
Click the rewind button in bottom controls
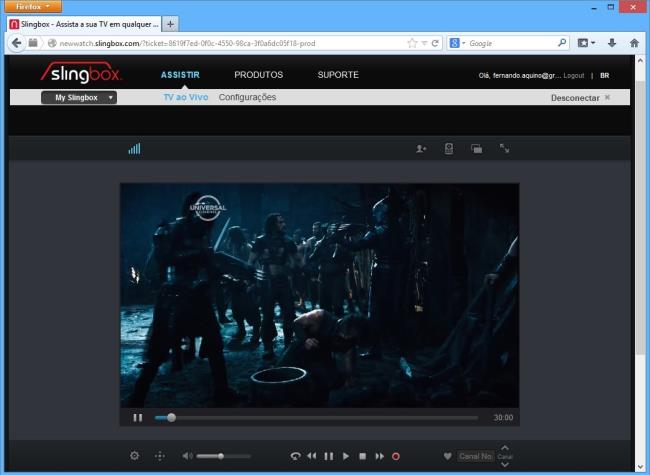coord(312,456)
